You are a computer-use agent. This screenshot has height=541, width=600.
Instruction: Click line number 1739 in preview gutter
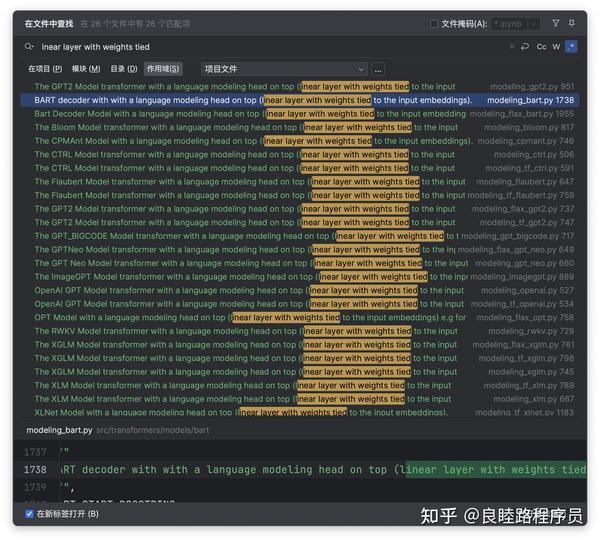tap(35, 487)
